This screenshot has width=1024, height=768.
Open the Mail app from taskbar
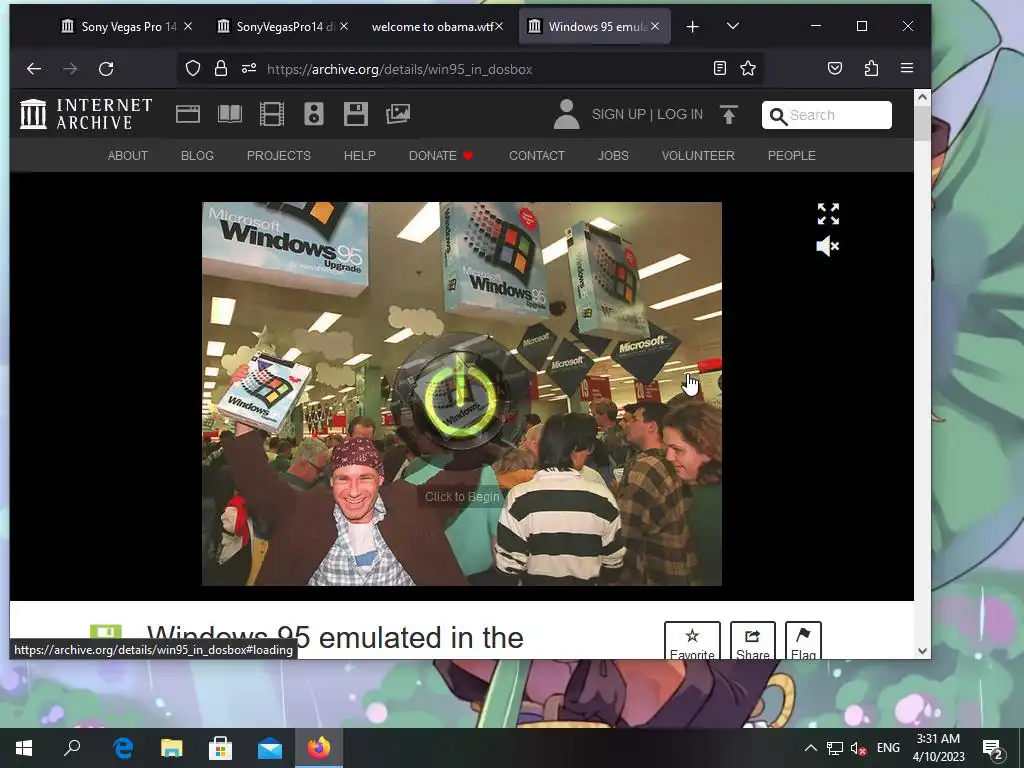270,748
